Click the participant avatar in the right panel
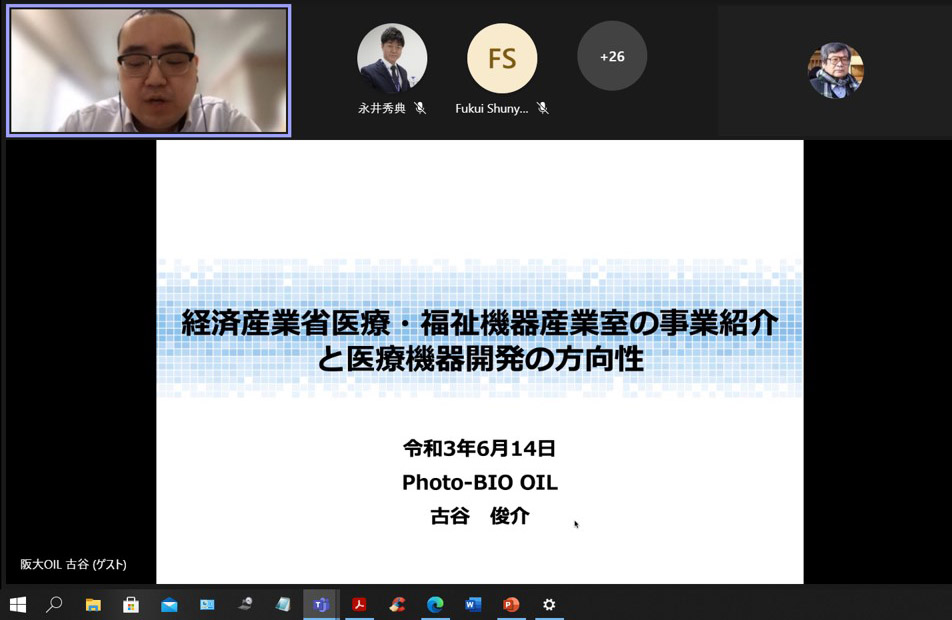952x620 pixels. (835, 70)
